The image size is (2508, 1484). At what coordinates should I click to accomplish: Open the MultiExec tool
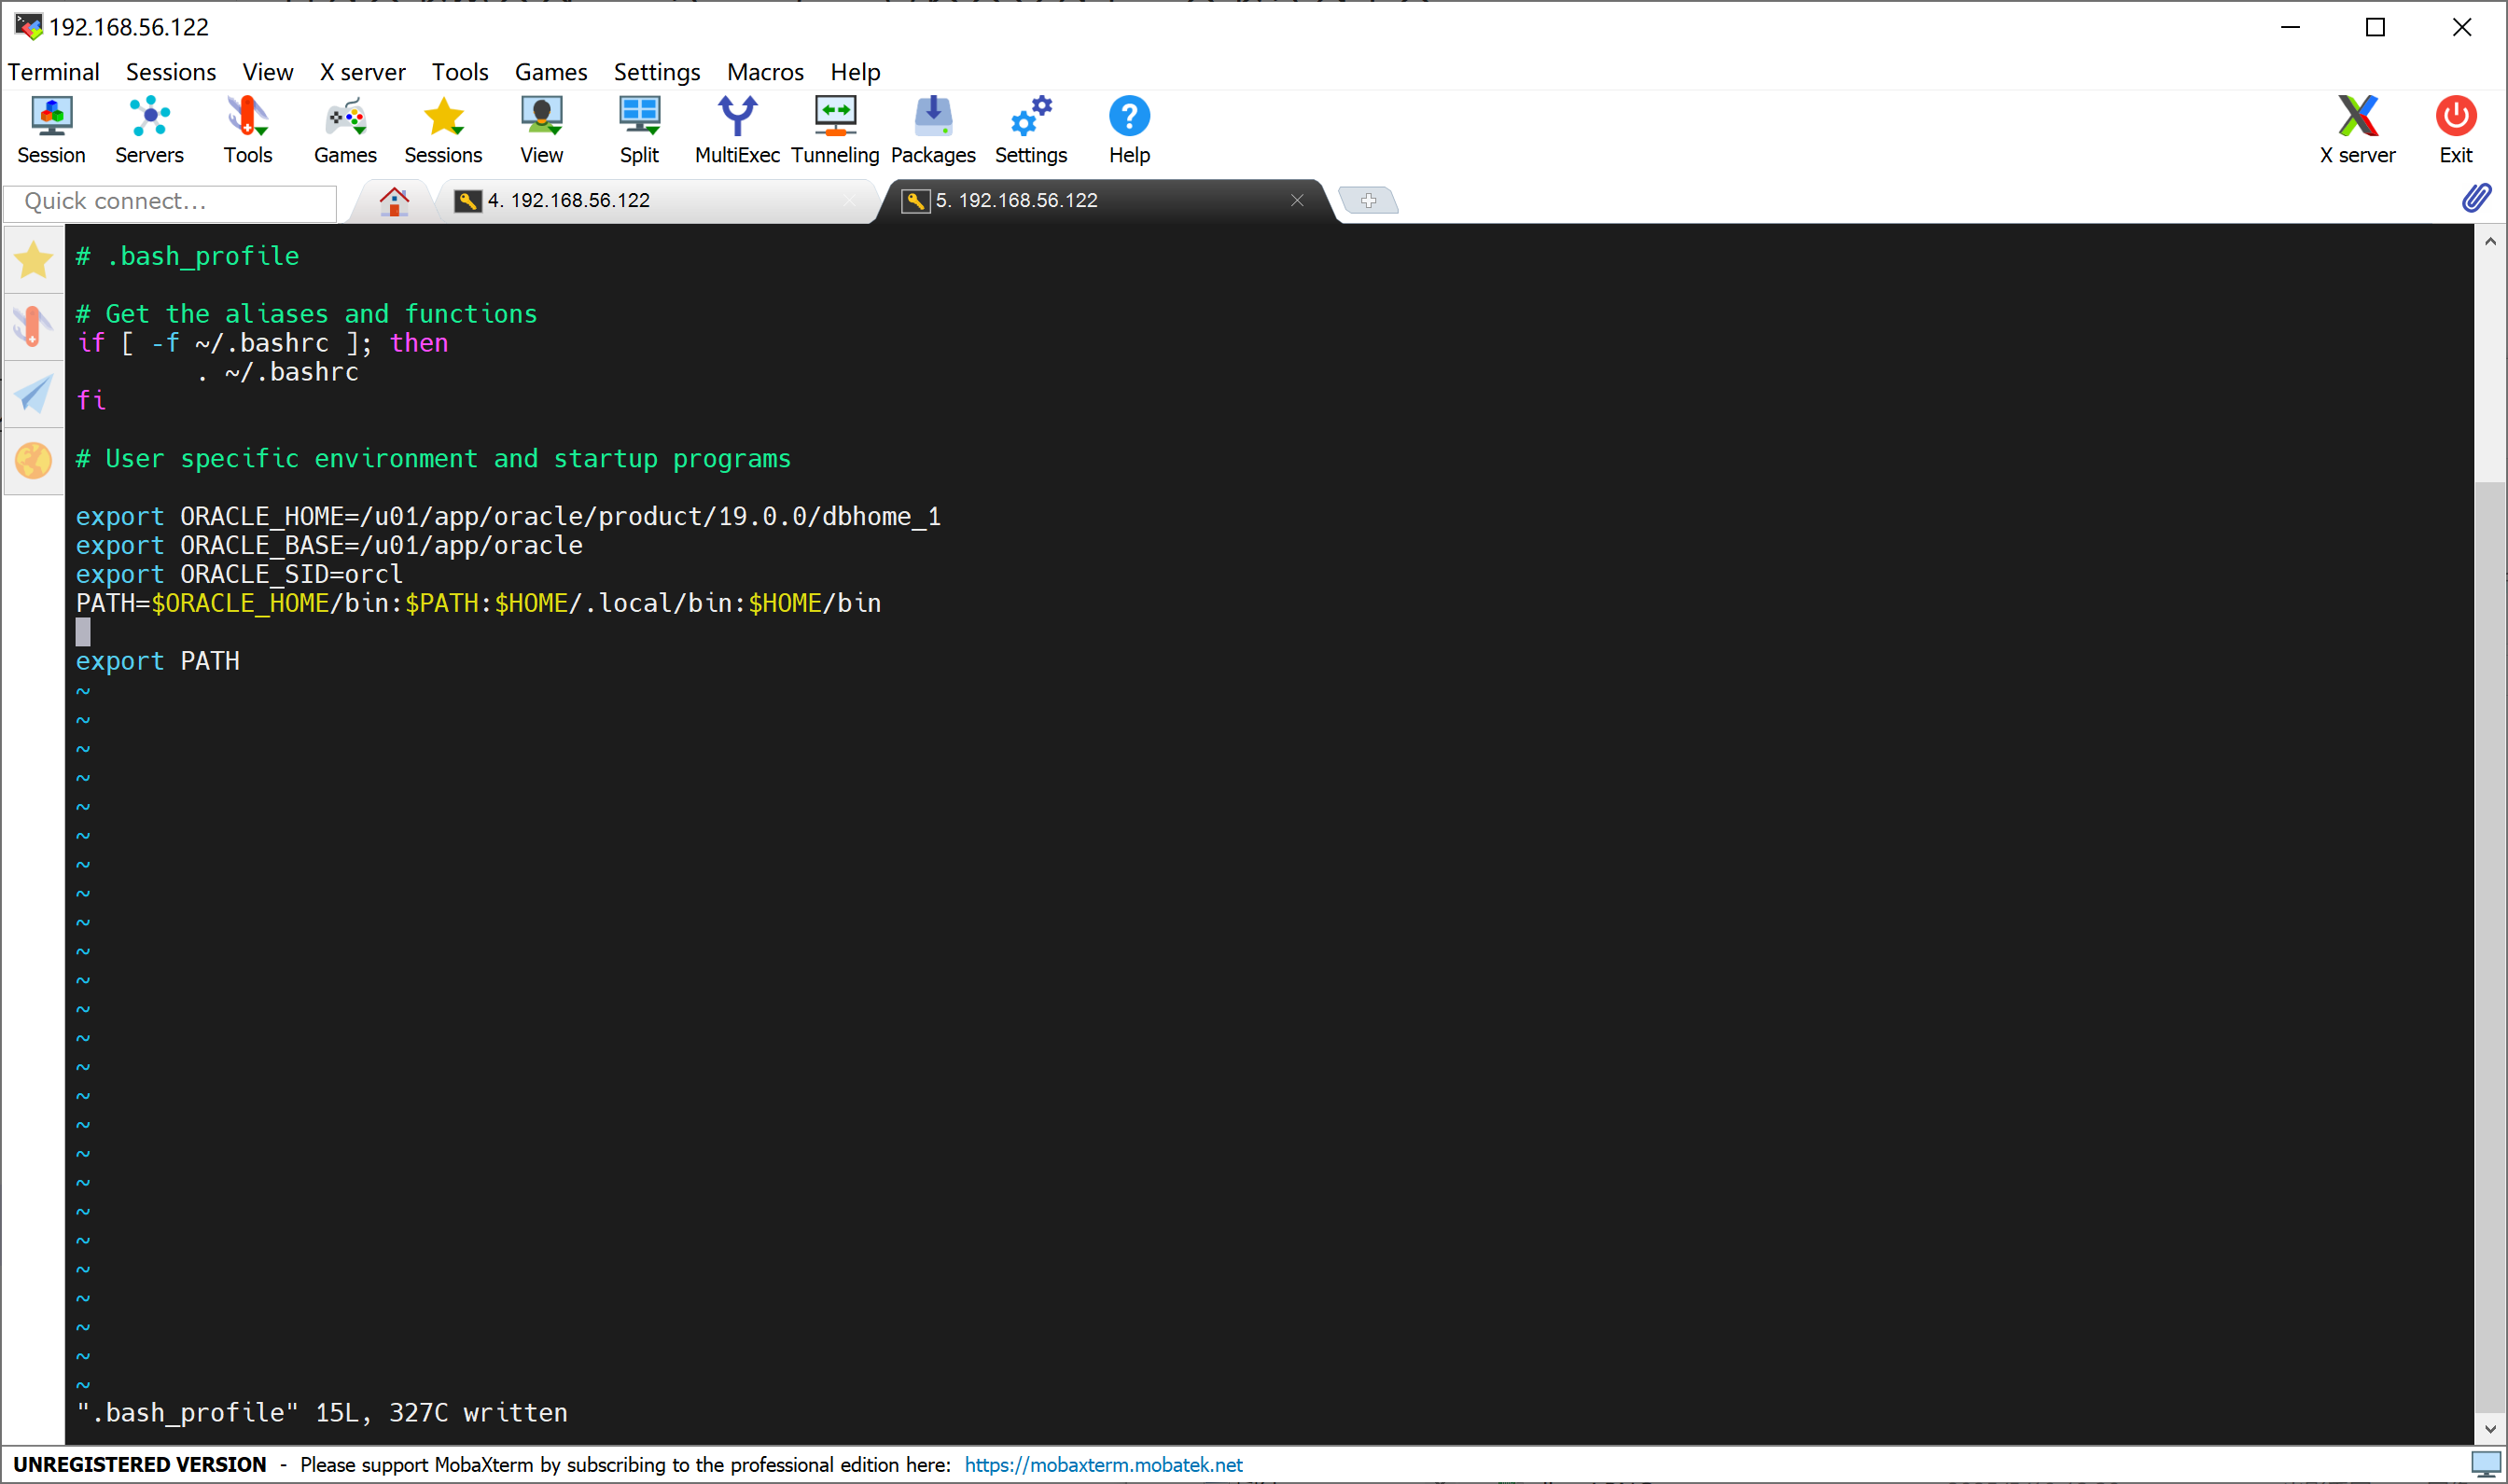[736, 129]
